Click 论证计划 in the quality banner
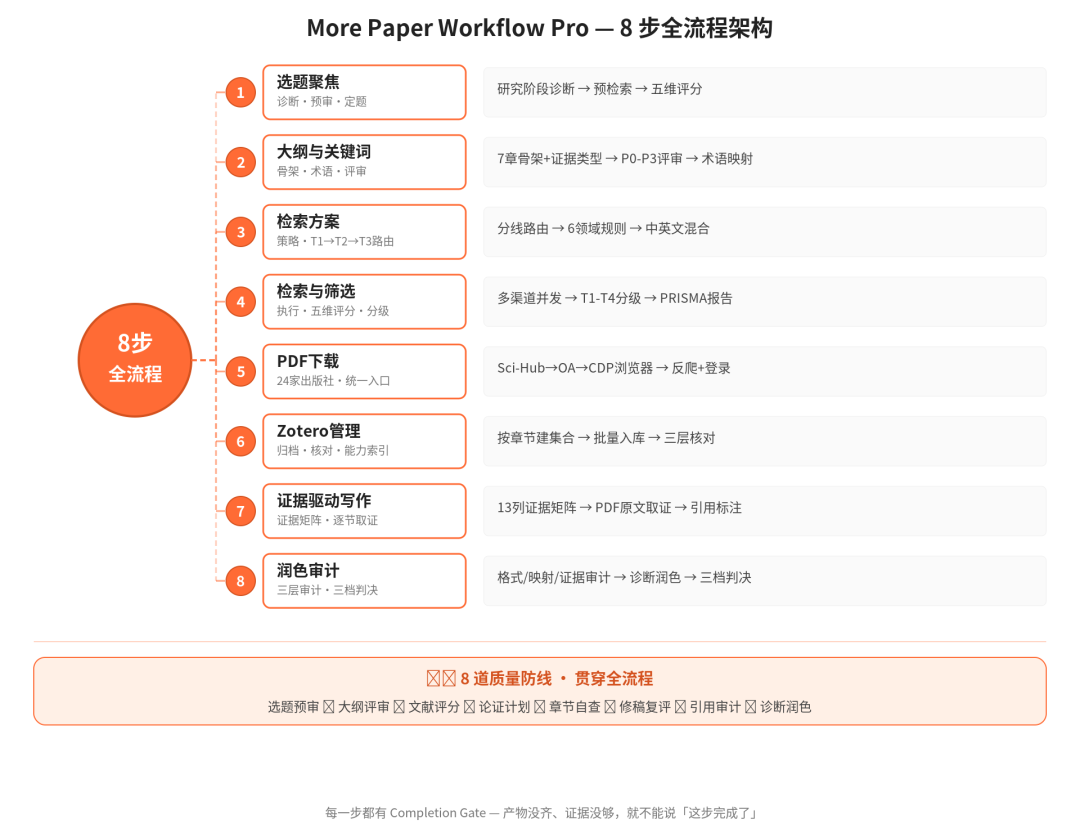This screenshot has width=1080, height=833. tap(504, 707)
